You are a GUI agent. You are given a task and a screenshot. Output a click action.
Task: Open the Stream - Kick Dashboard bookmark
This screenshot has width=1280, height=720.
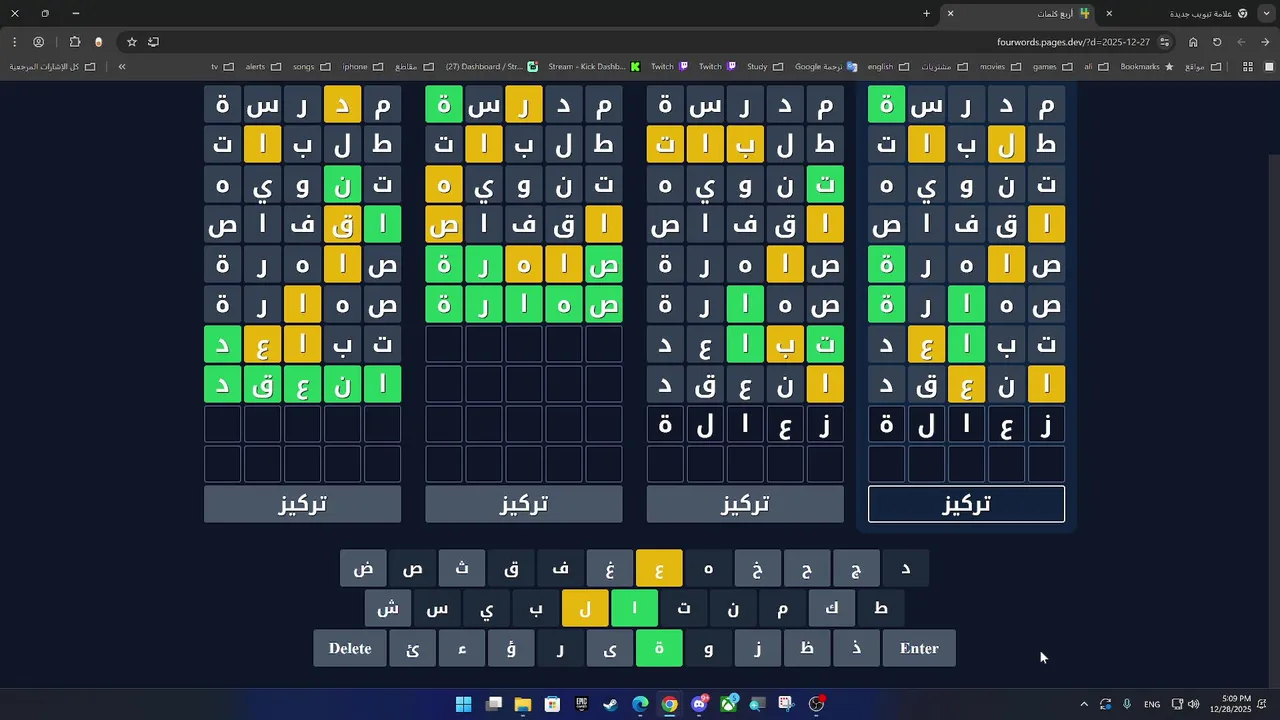coord(593,67)
